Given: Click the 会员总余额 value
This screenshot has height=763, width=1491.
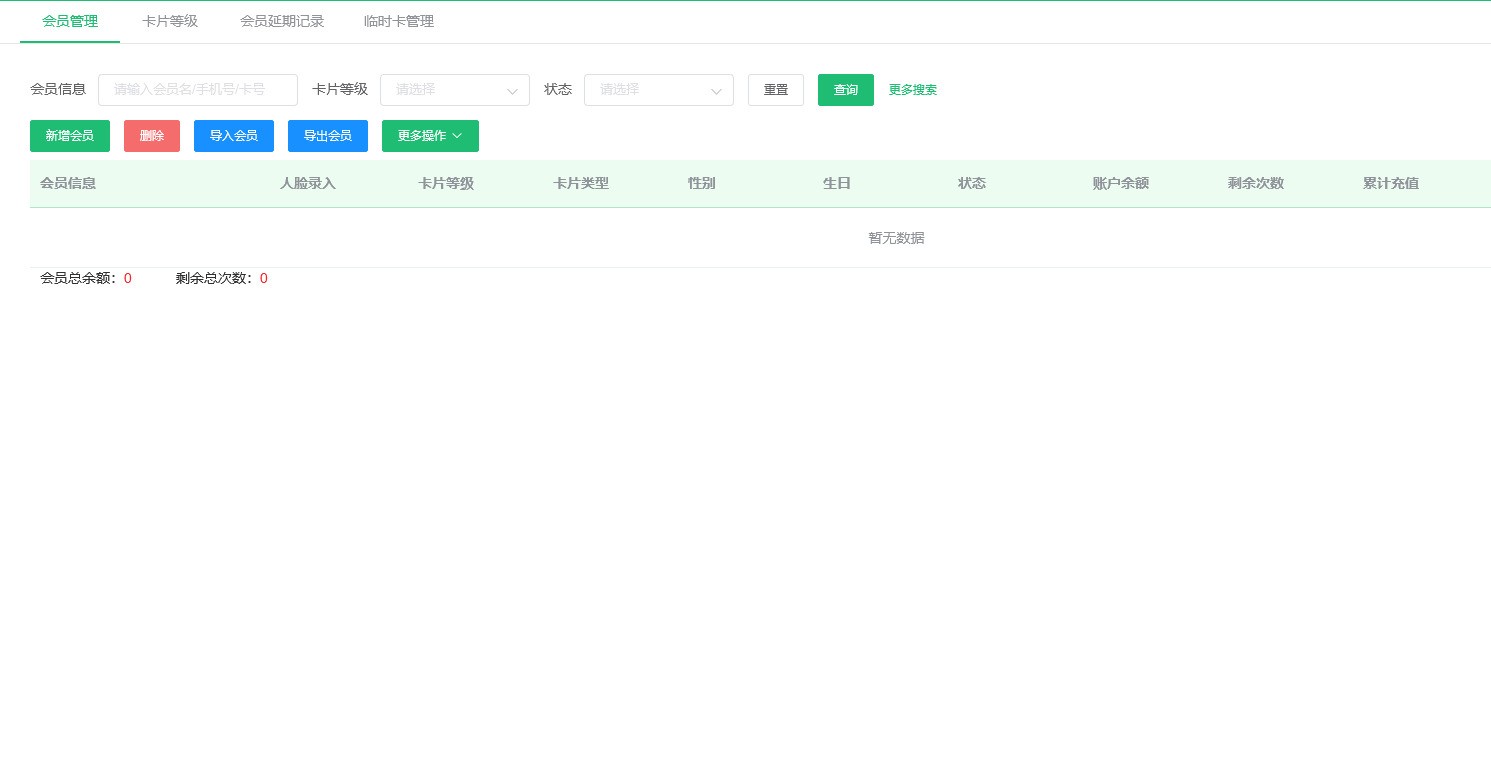Looking at the screenshot, I should 128,279.
